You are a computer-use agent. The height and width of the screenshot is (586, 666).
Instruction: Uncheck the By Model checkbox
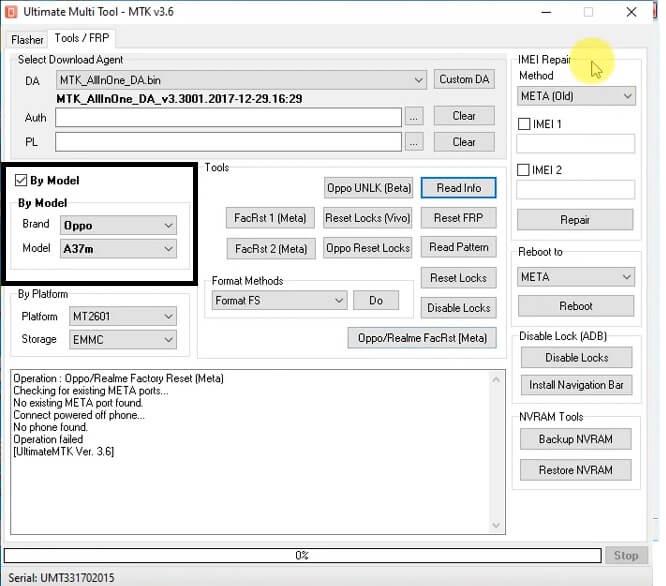[21, 180]
